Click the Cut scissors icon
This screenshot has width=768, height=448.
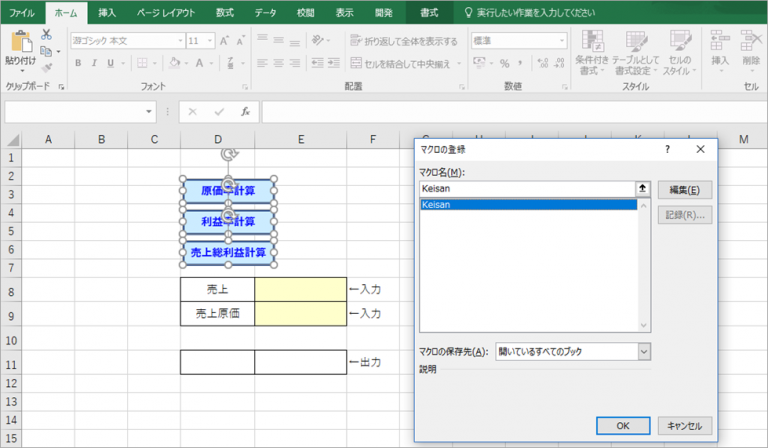[x=46, y=35]
